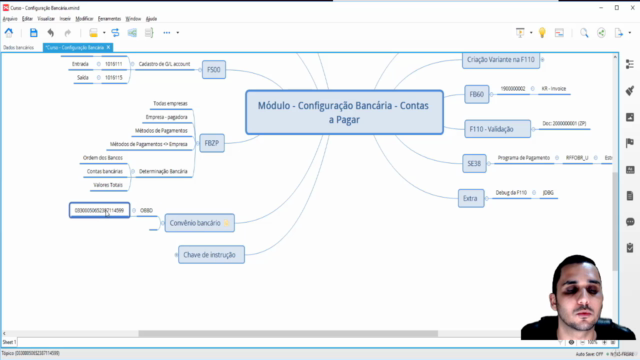
Task: Collapse the Extra branch
Action: click(x=487, y=199)
